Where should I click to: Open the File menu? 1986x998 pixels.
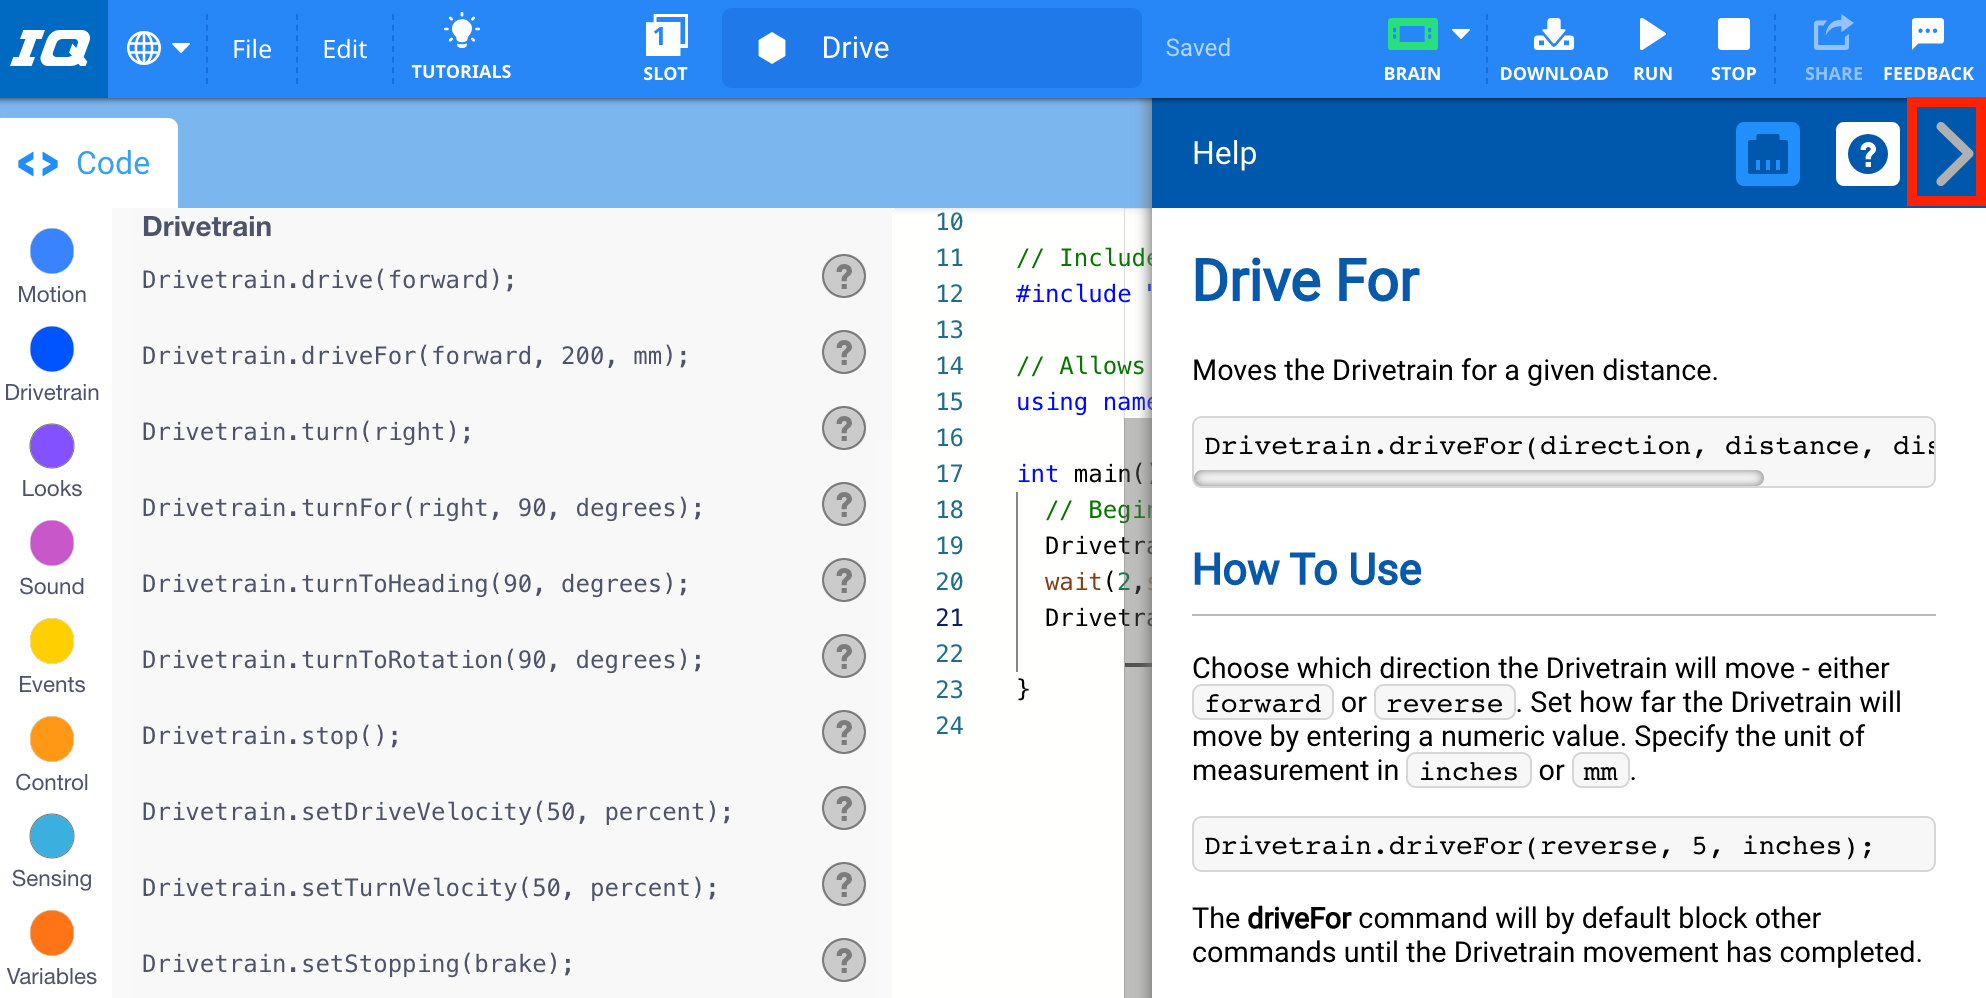click(x=251, y=47)
